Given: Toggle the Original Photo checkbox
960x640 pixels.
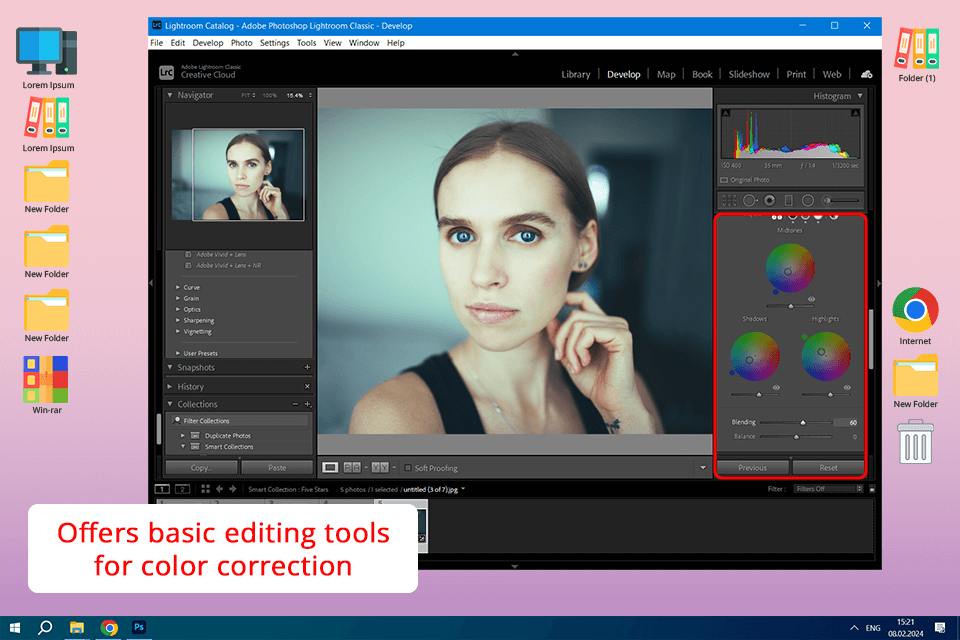Looking at the screenshot, I should coord(724,180).
